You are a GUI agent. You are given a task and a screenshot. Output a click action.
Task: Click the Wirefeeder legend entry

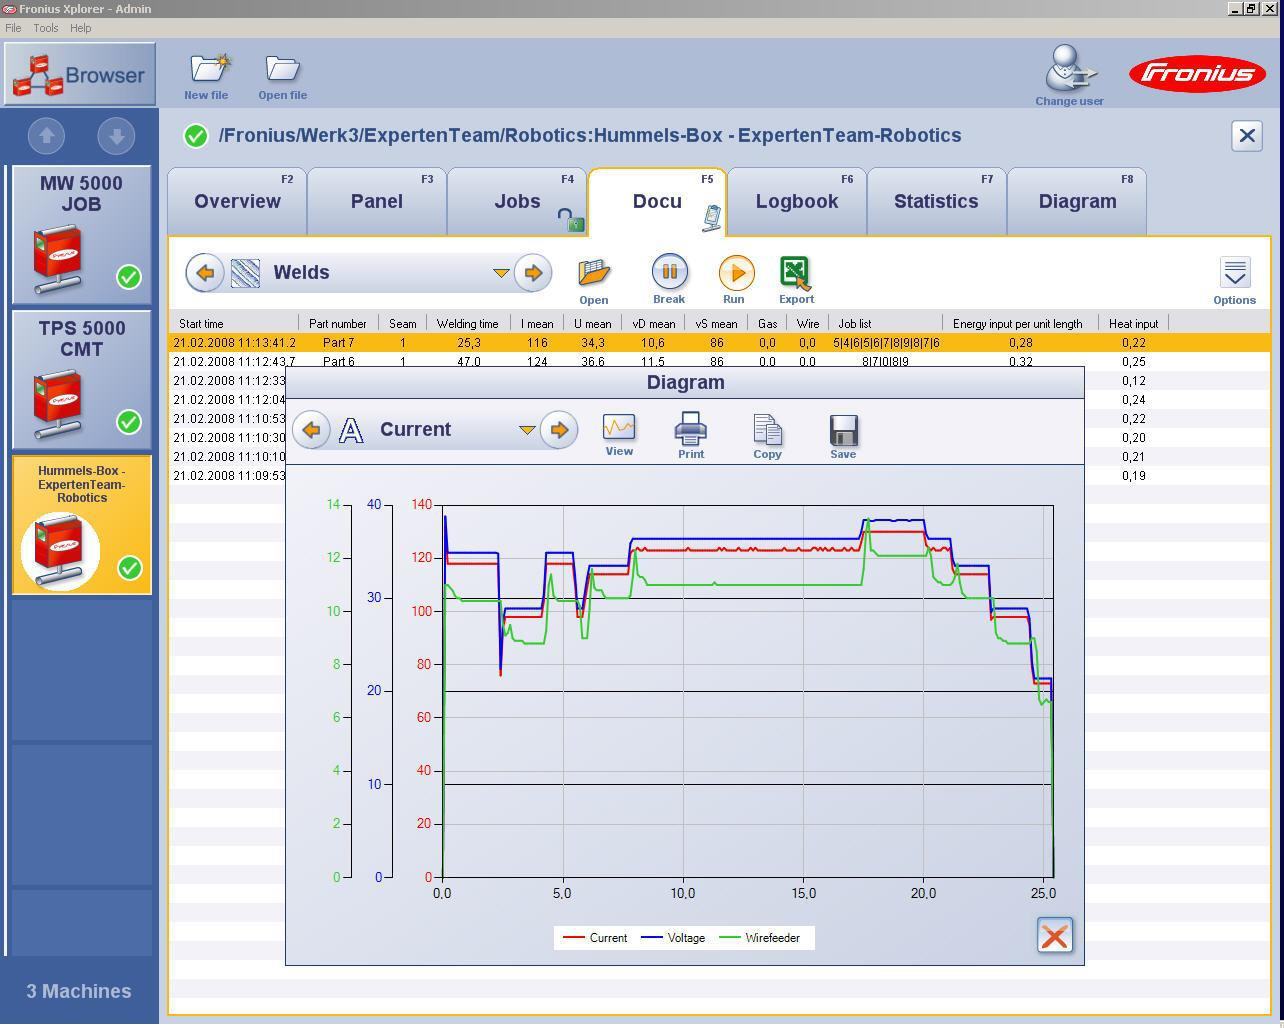coord(759,938)
